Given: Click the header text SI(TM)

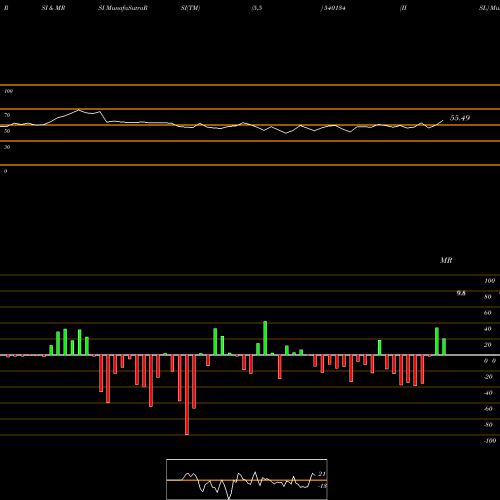Looking at the screenshot, I should tap(190, 8).
